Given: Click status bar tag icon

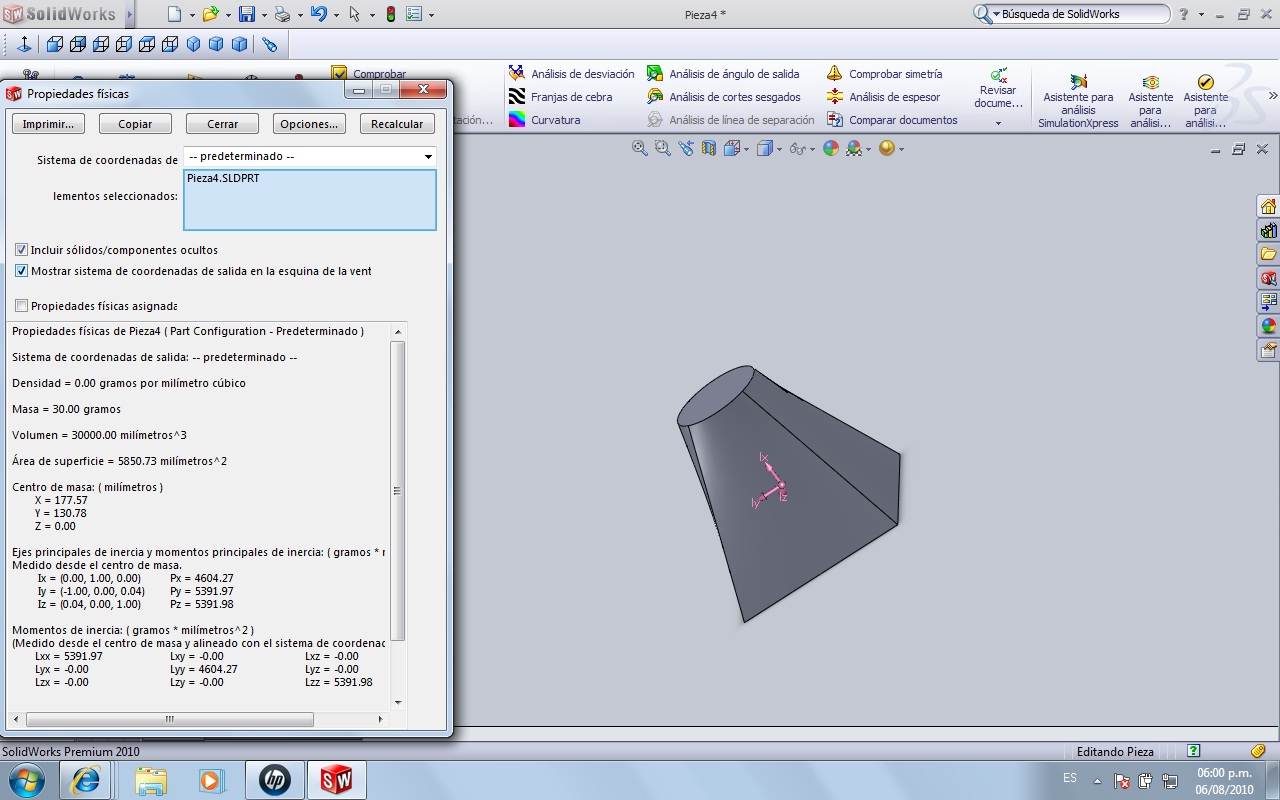Looking at the screenshot, I should [x=1258, y=751].
